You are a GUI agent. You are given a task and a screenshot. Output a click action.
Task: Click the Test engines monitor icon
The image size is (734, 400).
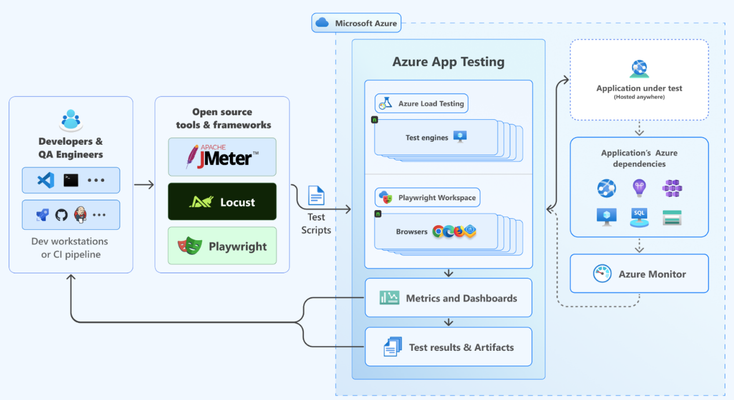[460, 137]
